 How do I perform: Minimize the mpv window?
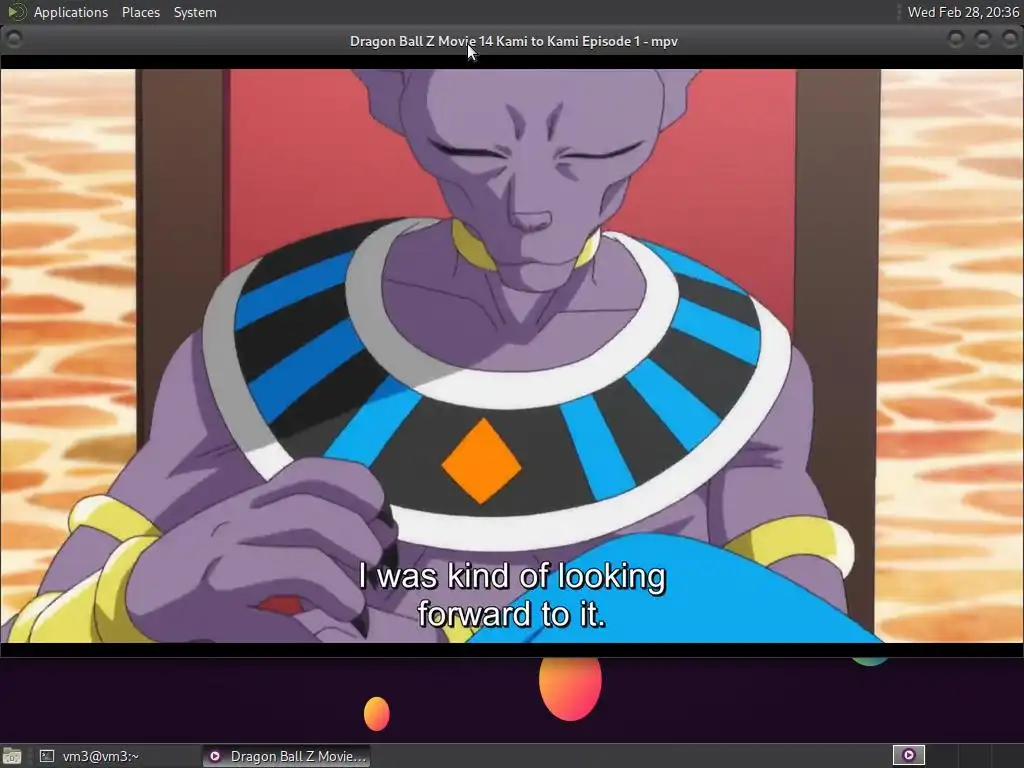[955, 39]
